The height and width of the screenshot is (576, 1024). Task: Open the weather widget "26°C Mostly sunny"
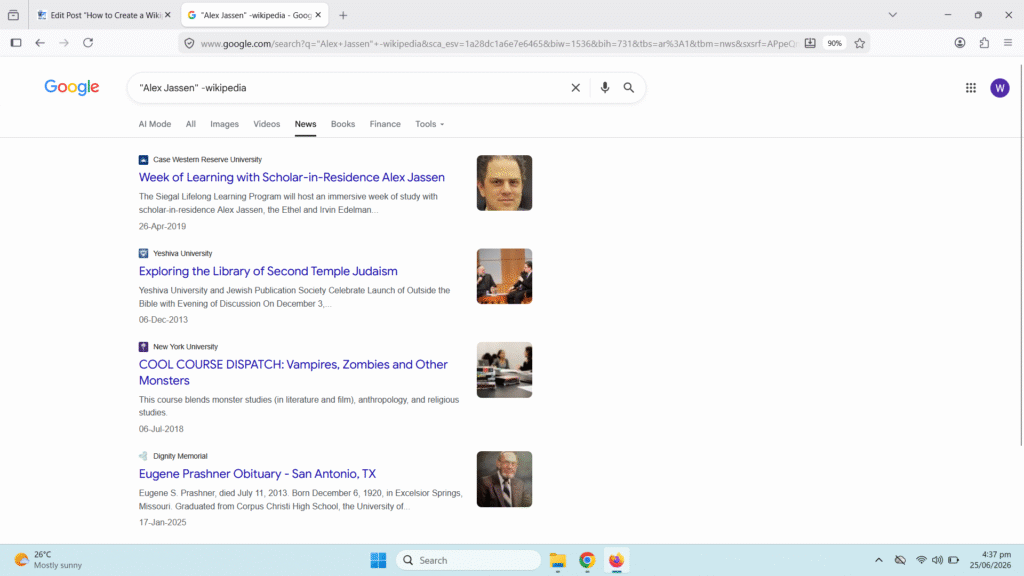tap(49, 560)
